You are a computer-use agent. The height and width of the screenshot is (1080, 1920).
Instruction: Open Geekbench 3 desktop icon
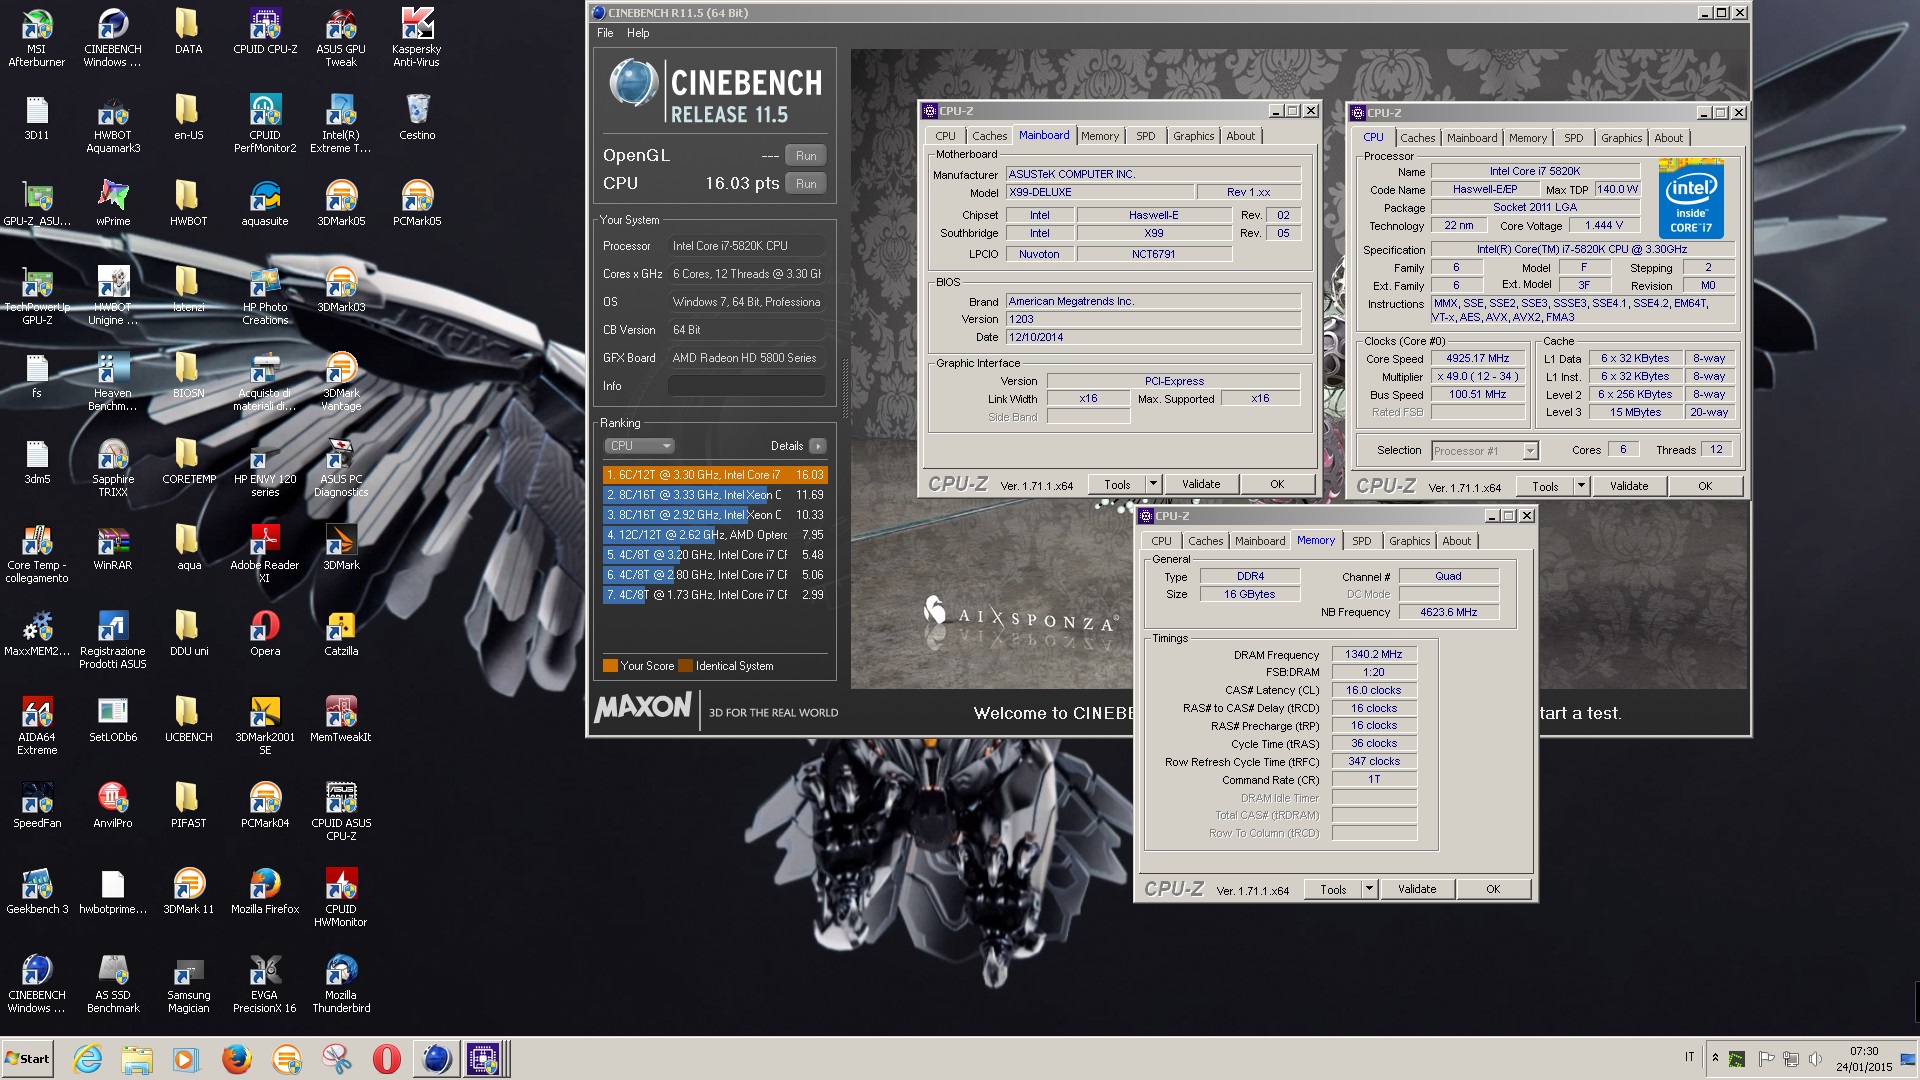point(37,892)
